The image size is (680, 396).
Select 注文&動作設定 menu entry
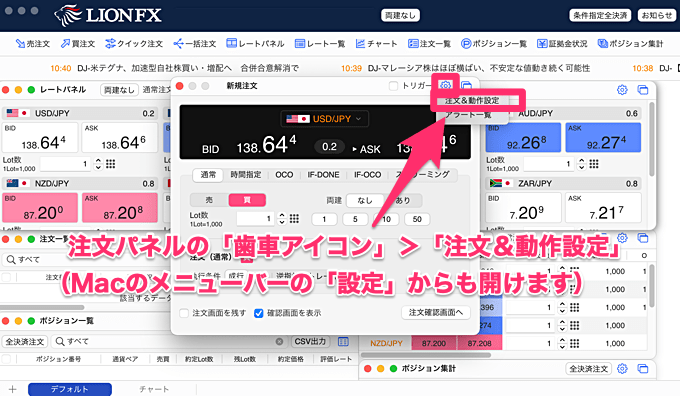pyautogui.click(x=472, y=101)
